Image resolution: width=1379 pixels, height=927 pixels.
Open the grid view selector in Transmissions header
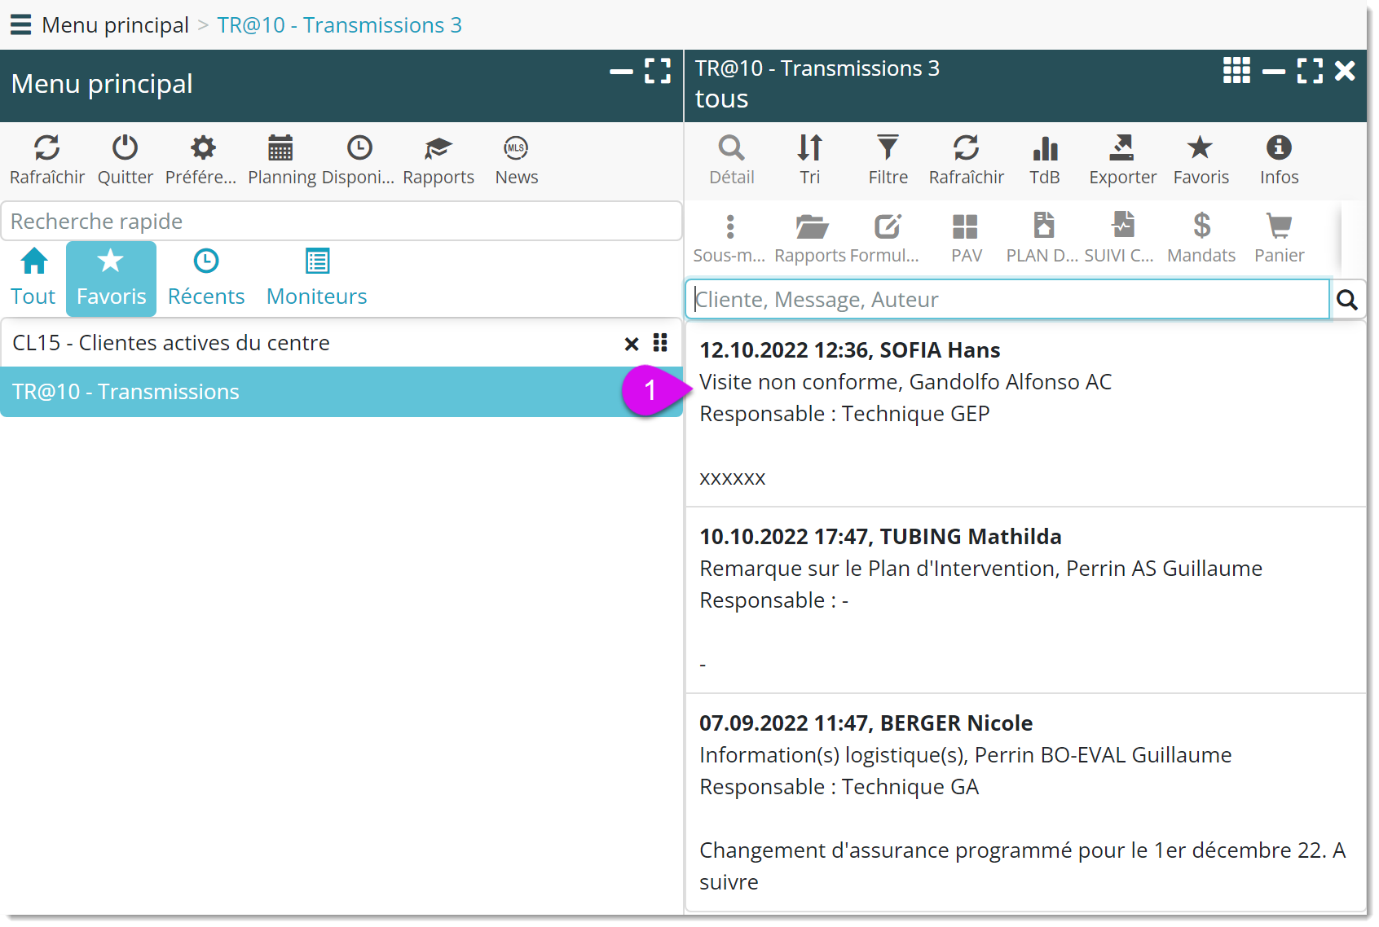[x=1236, y=70]
